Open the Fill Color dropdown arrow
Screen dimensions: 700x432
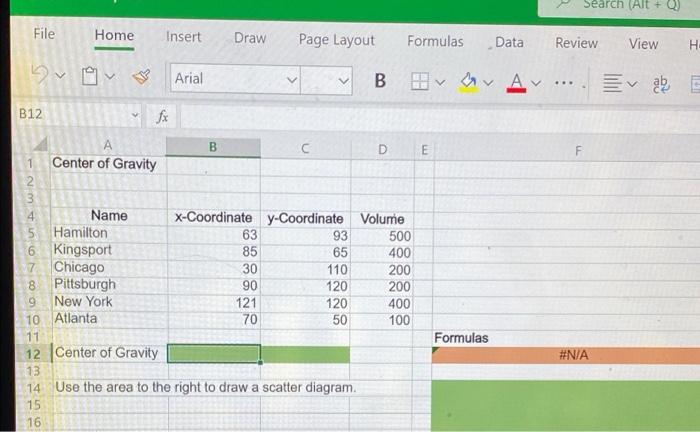(488, 83)
